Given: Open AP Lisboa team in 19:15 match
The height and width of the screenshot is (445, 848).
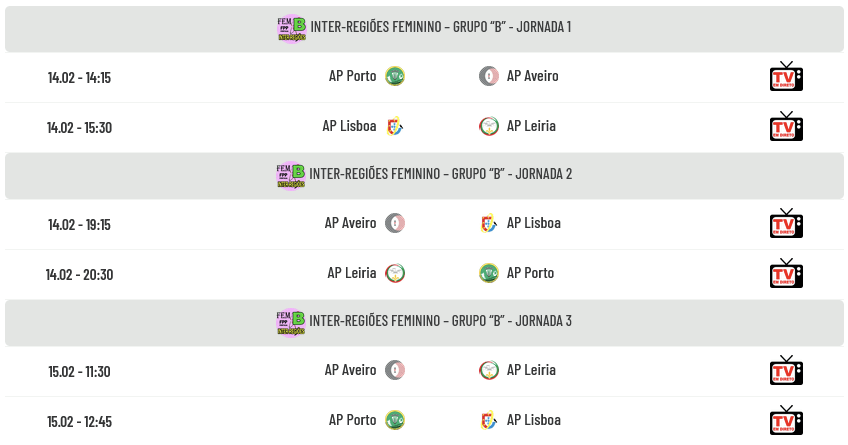Looking at the screenshot, I should (x=533, y=223).
